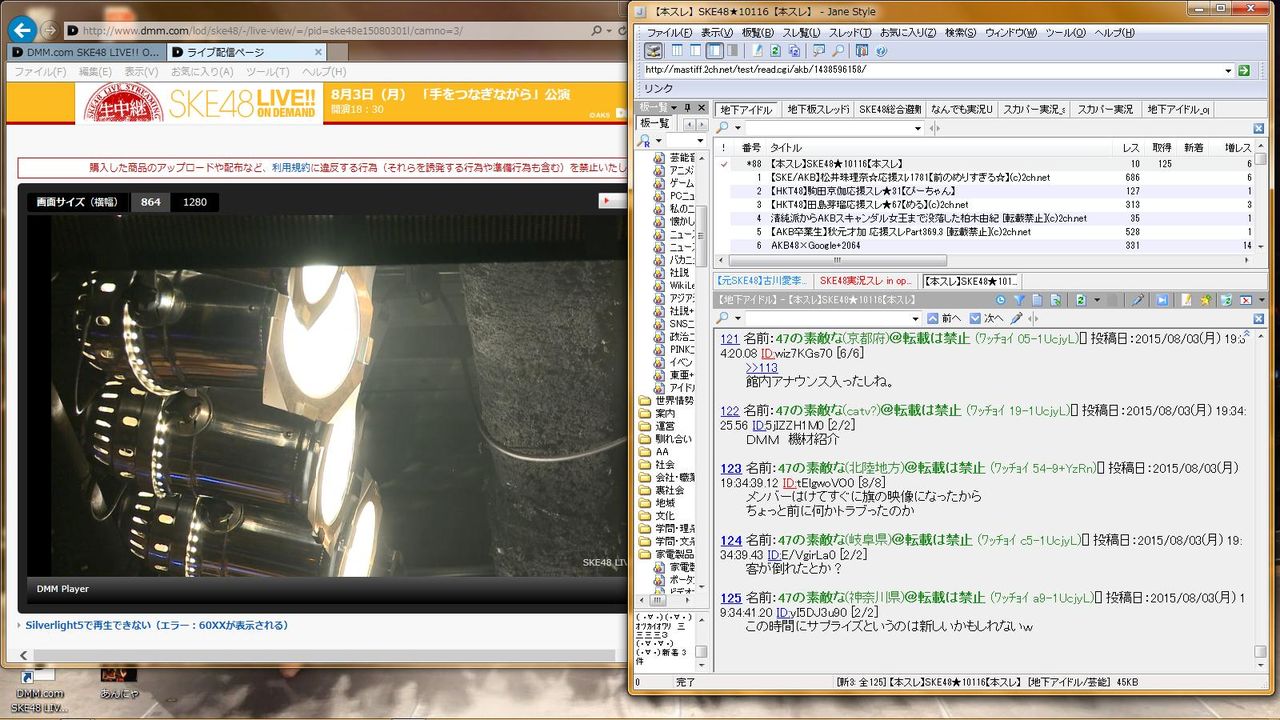This screenshot has height=720, width=1280.
Task: Close the 板一覧 side panel
Action: pyautogui.click(x=701, y=108)
